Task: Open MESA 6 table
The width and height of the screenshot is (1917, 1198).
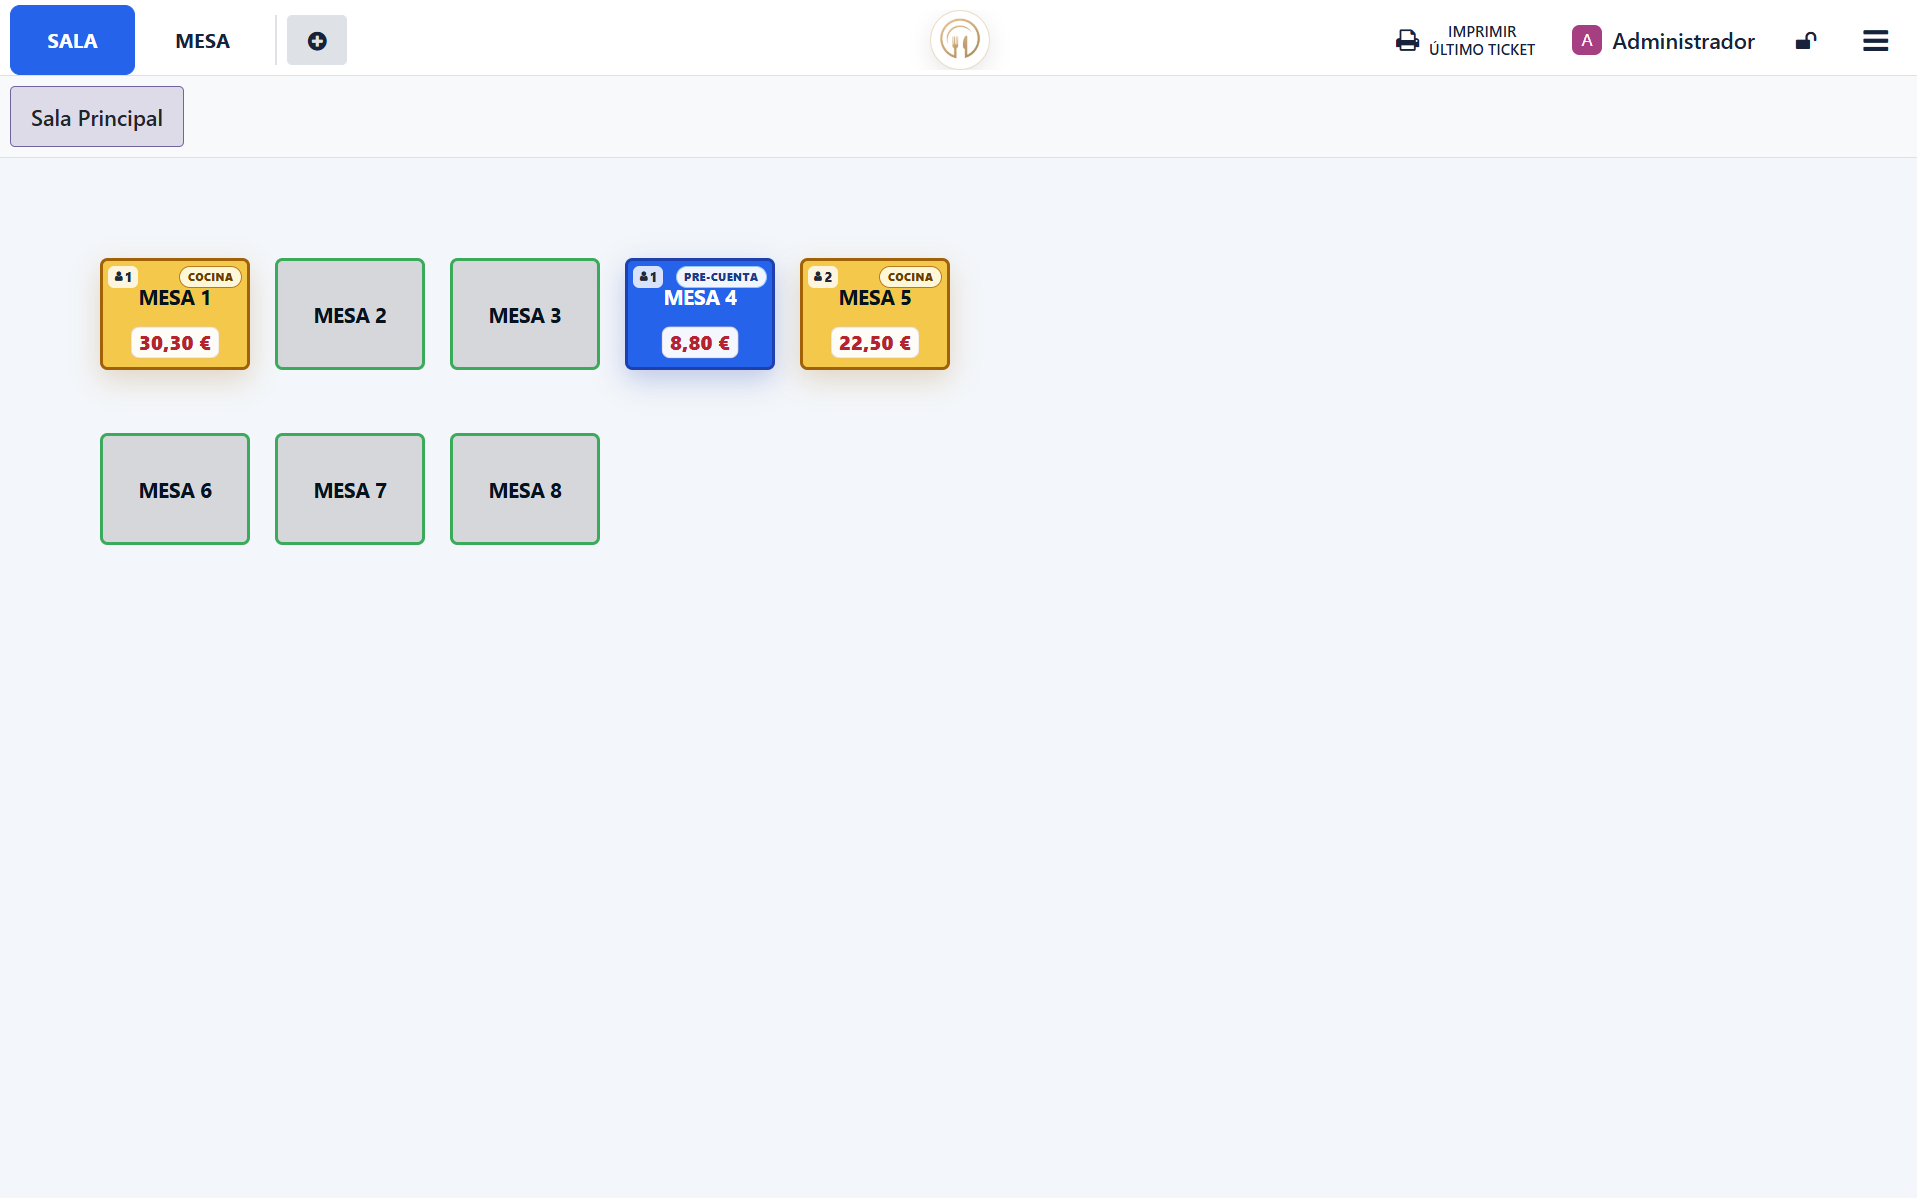Action: tap(175, 489)
